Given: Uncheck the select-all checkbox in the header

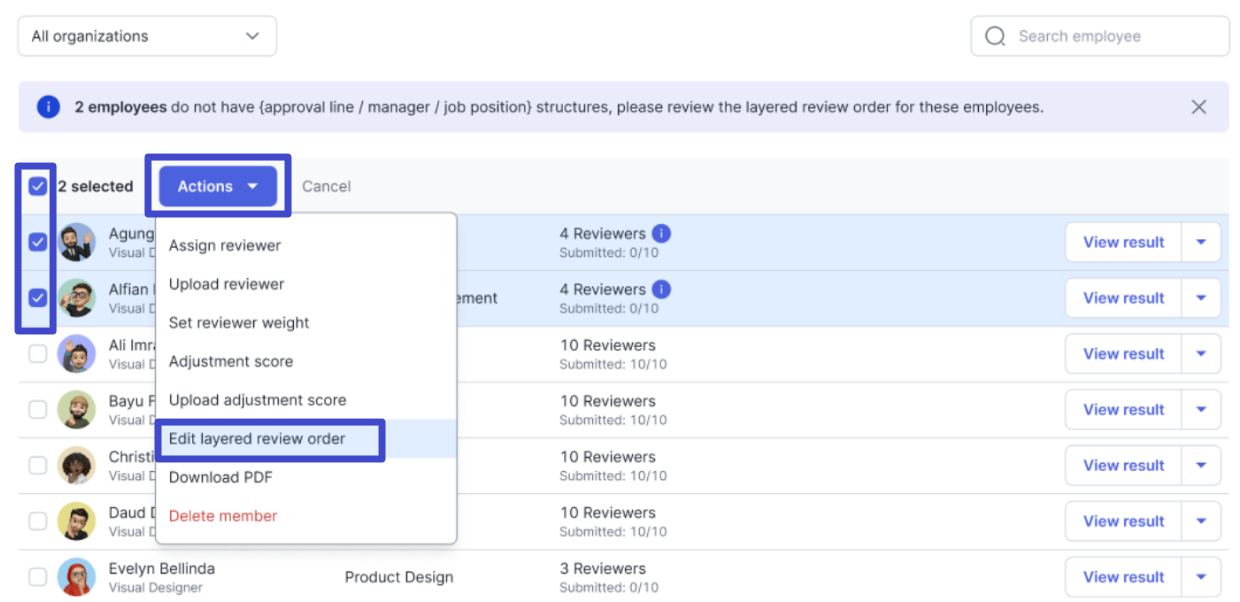Looking at the screenshot, I should click(38, 187).
